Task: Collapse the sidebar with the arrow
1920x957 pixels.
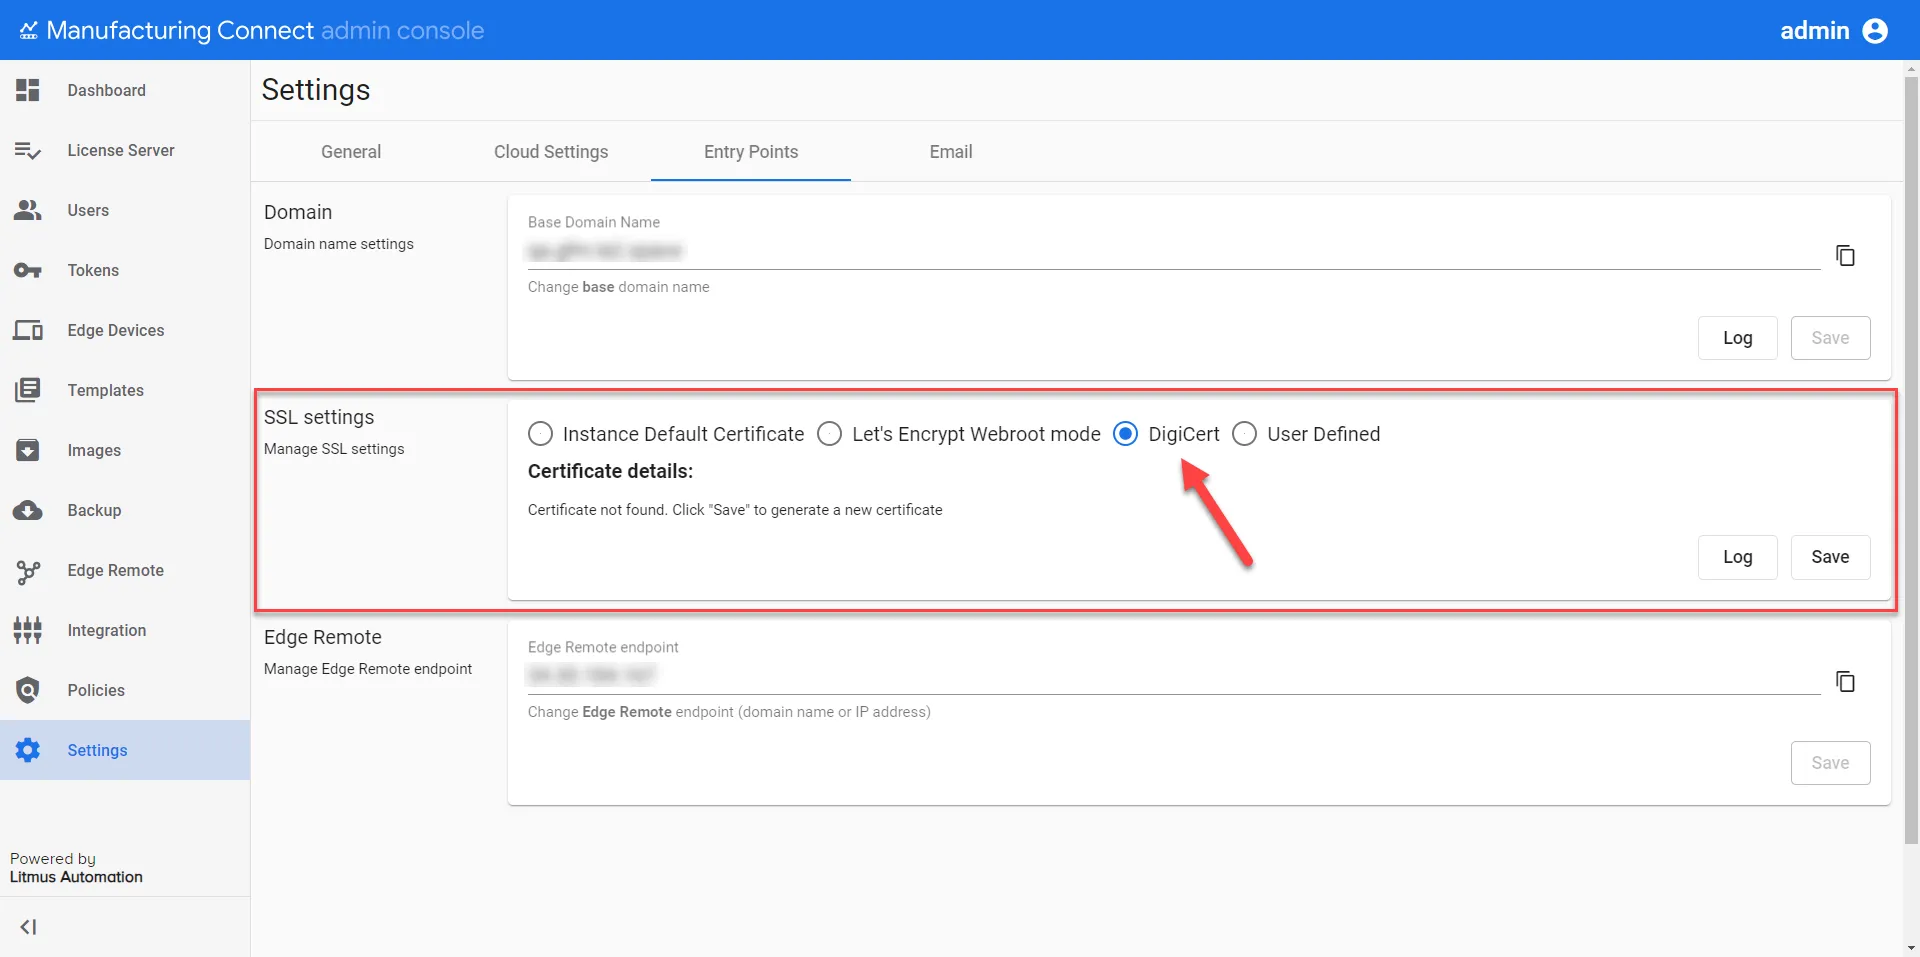Action: [x=28, y=927]
